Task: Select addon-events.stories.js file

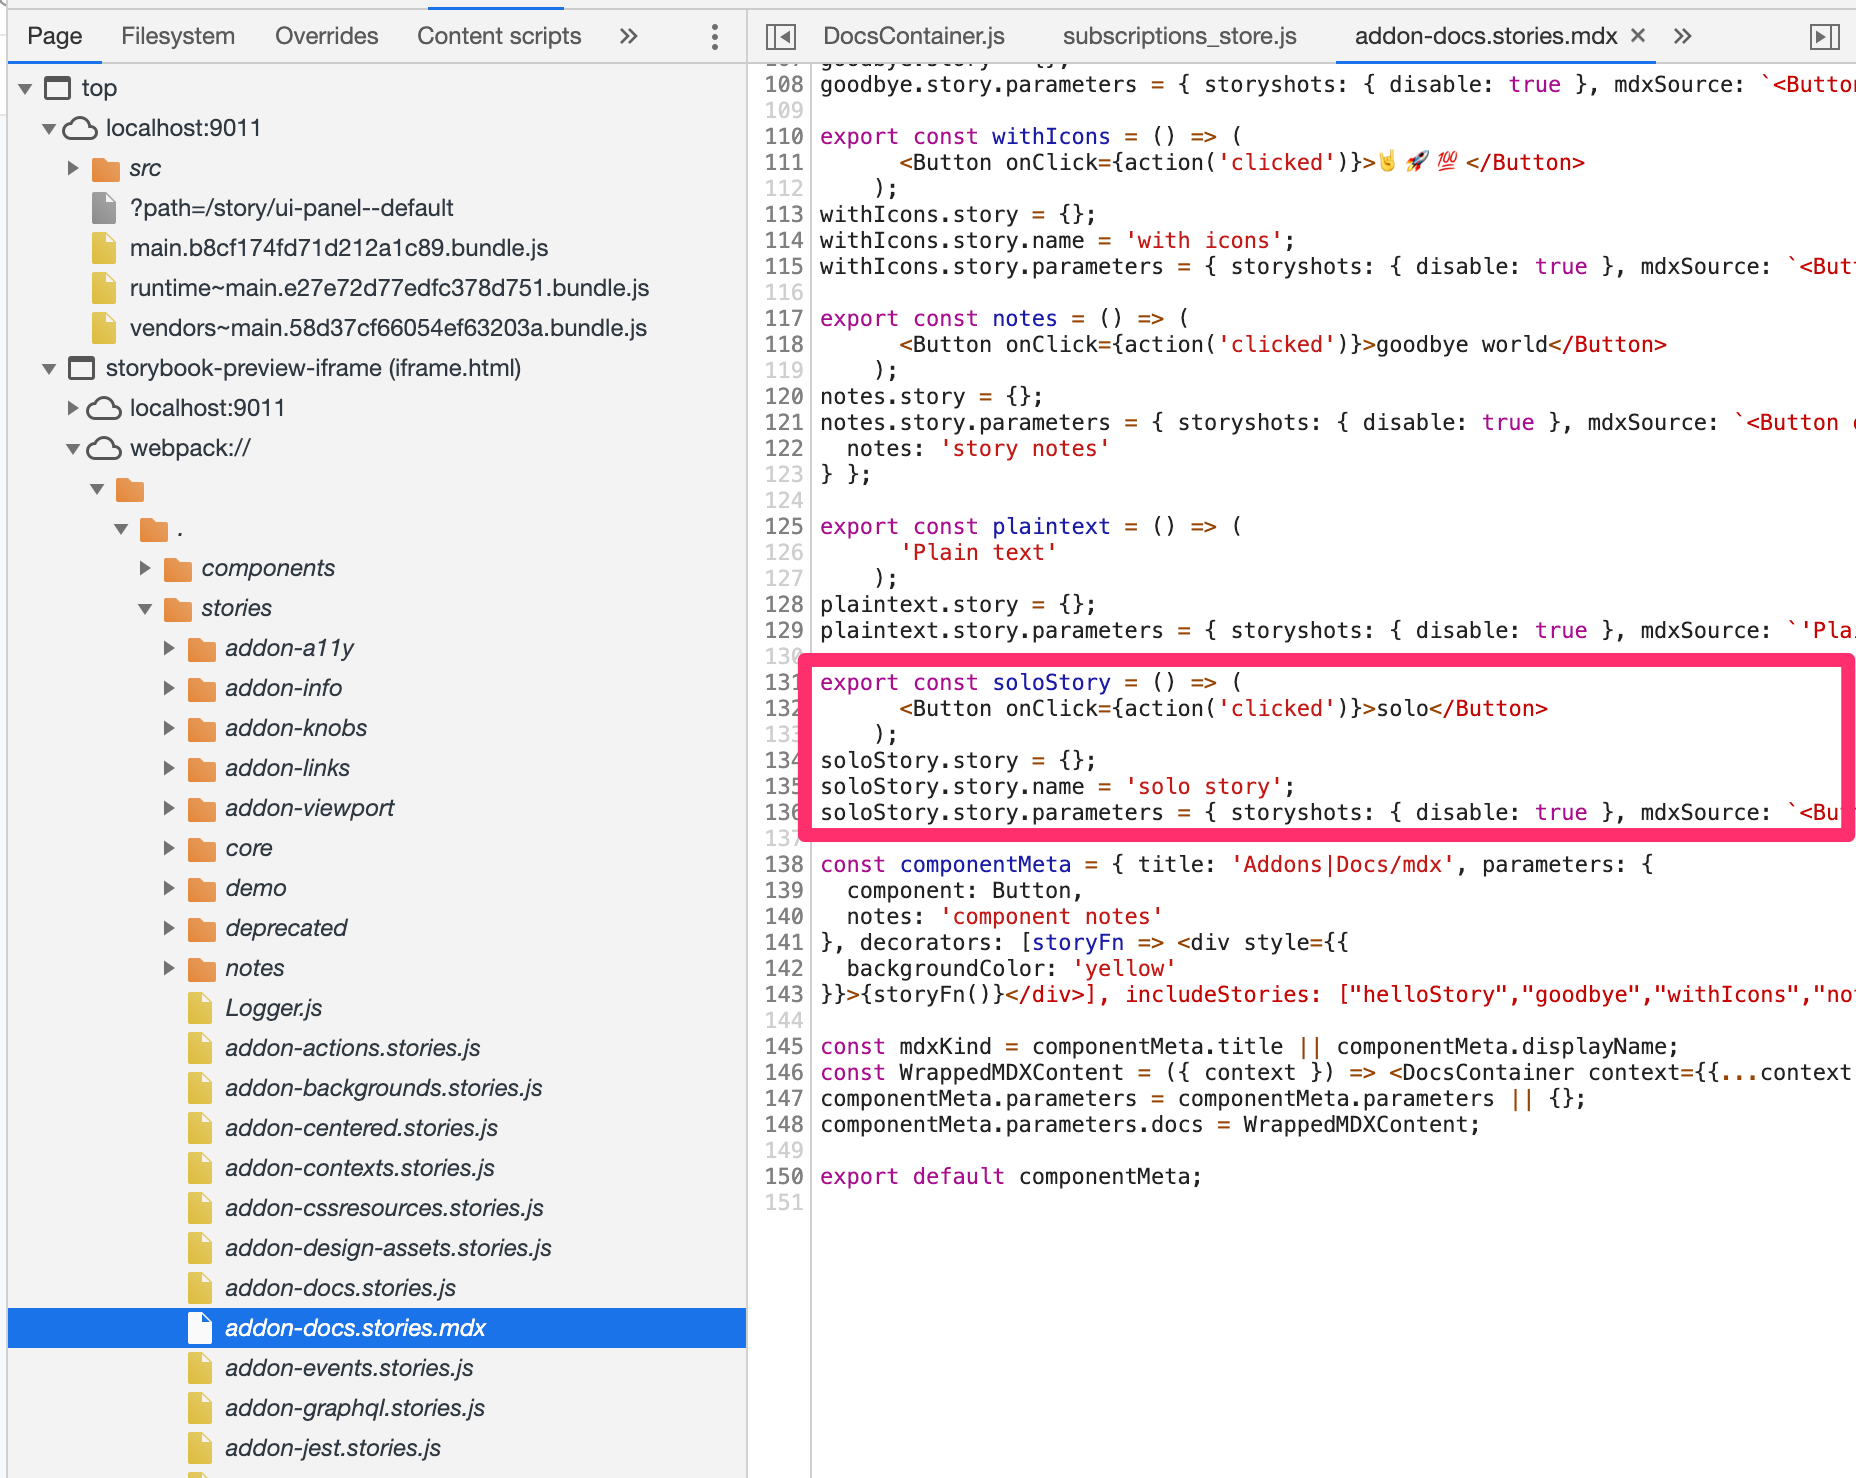Action: [x=348, y=1368]
